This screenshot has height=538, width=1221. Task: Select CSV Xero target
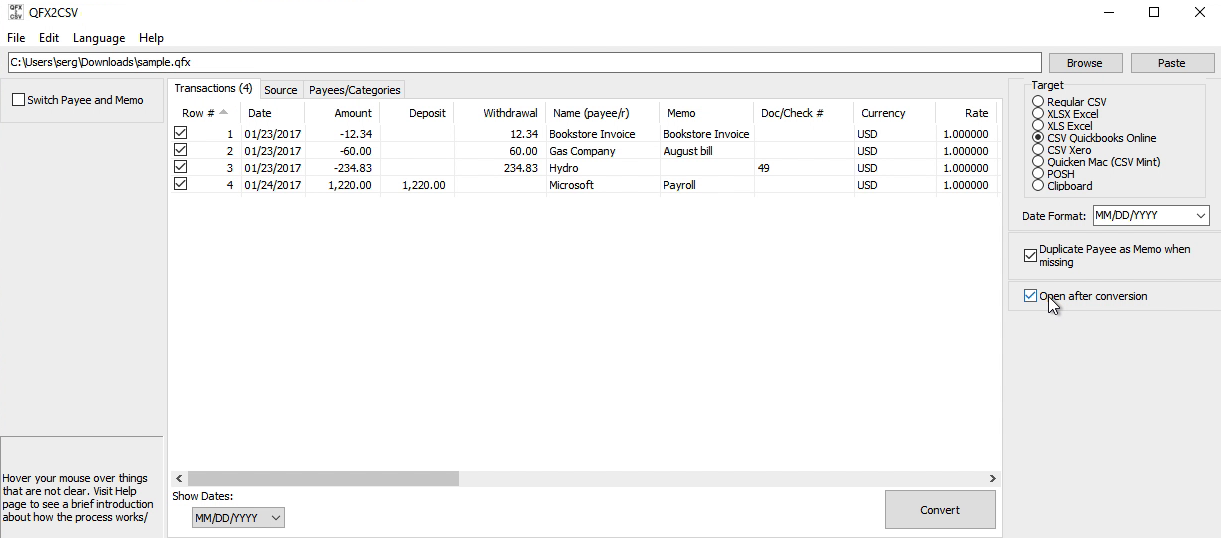point(1038,150)
